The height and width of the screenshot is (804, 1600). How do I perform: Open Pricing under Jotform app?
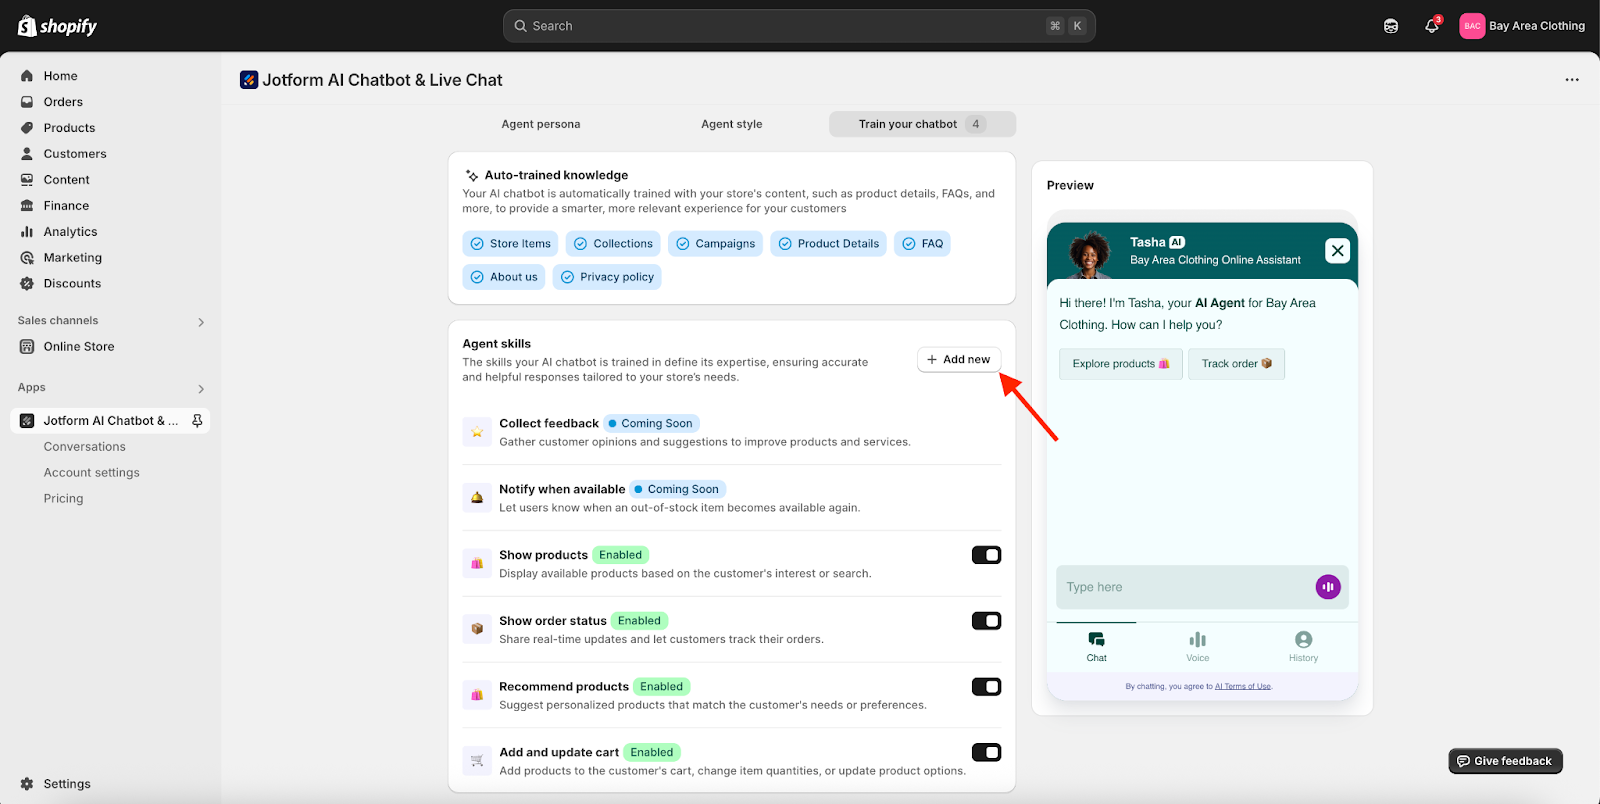(x=63, y=499)
